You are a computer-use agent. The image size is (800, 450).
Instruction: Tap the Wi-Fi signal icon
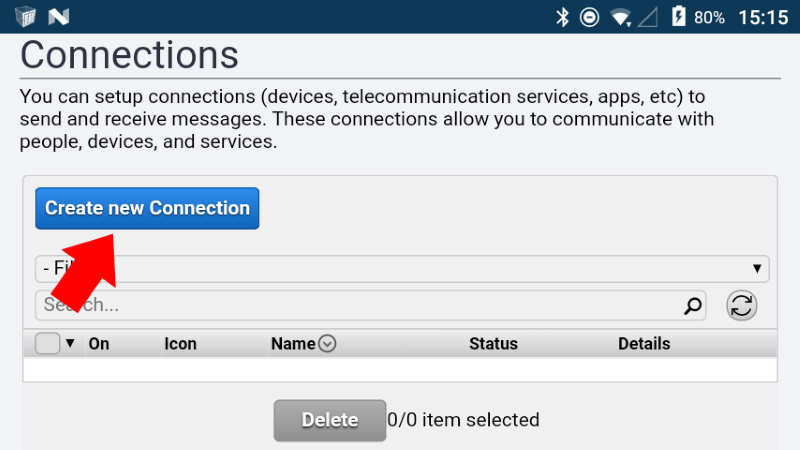pyautogui.click(x=621, y=18)
